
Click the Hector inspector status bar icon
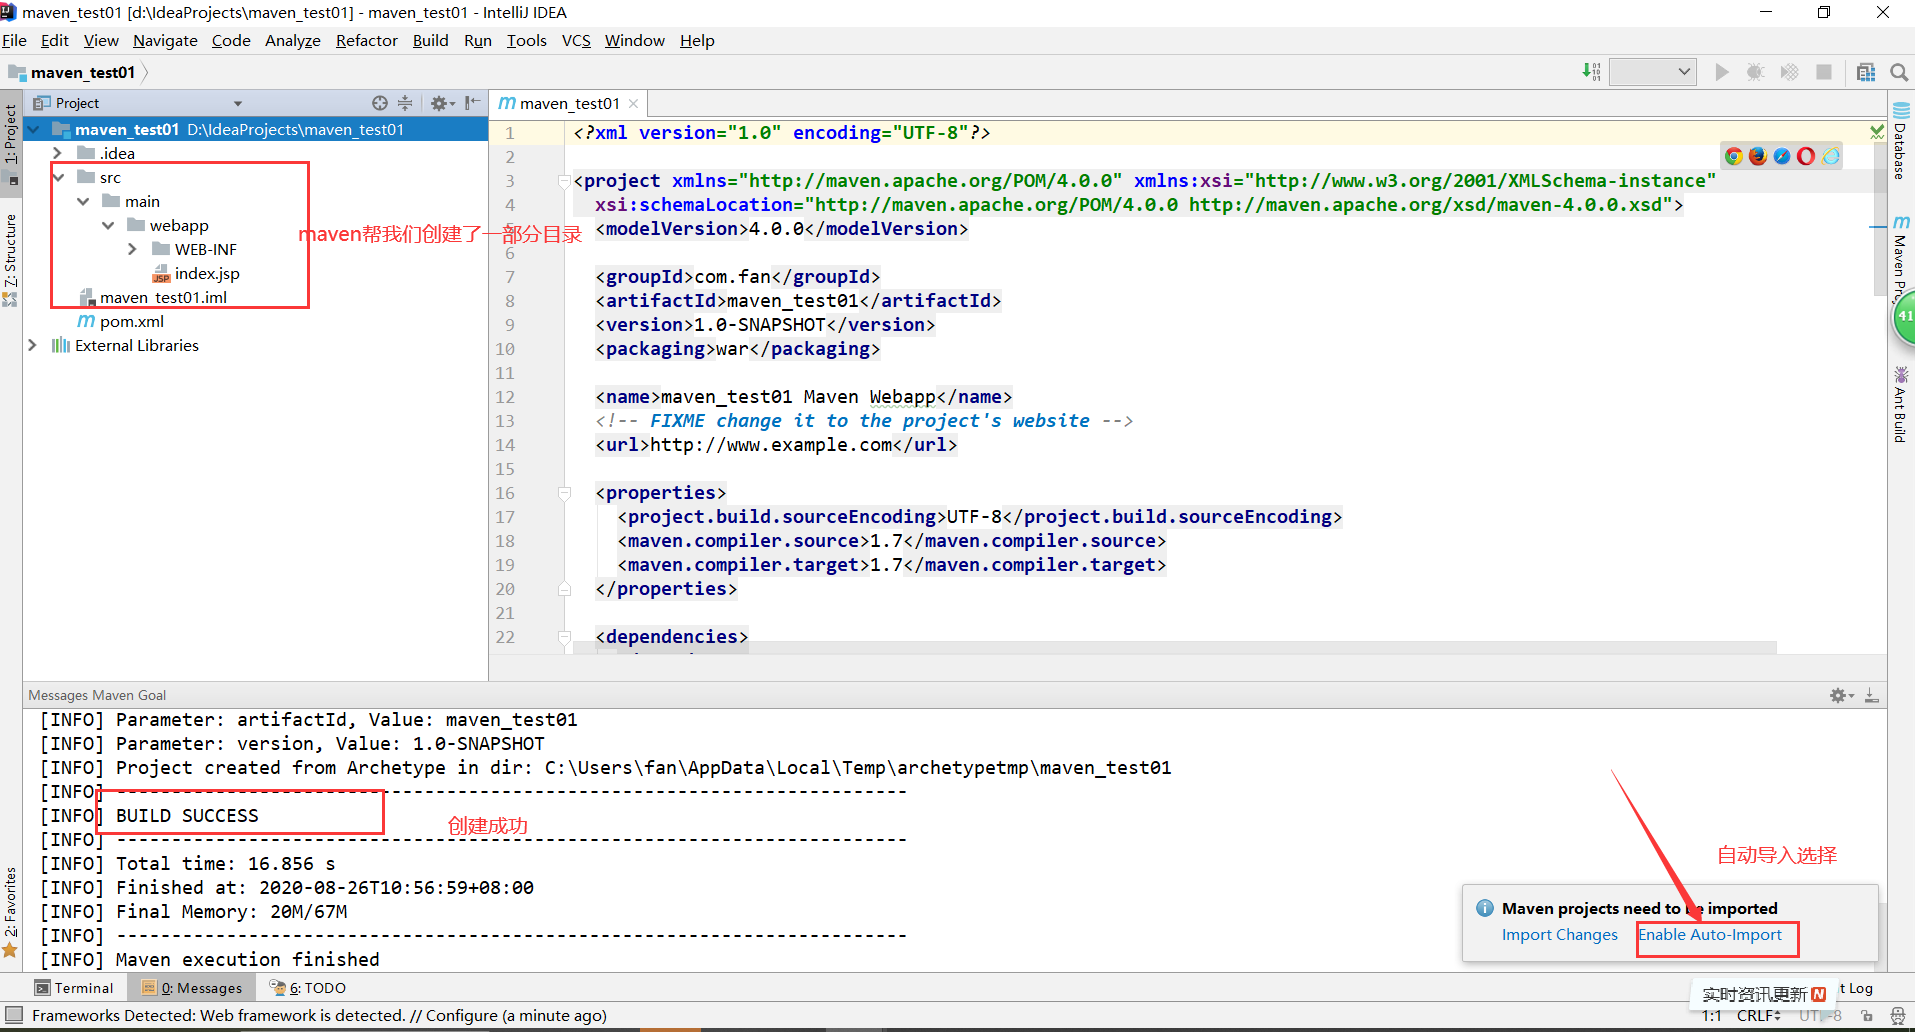[x=1897, y=1016]
